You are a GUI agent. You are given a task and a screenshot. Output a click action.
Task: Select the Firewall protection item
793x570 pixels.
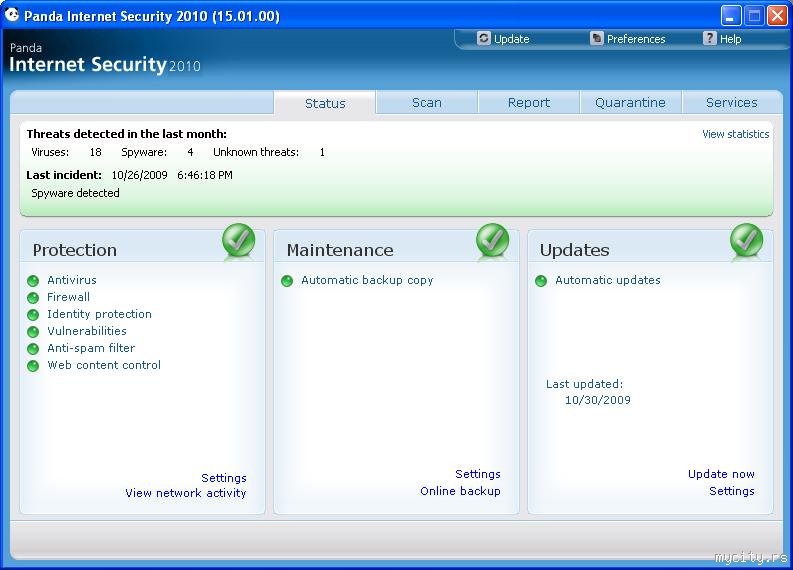pyautogui.click(x=68, y=297)
